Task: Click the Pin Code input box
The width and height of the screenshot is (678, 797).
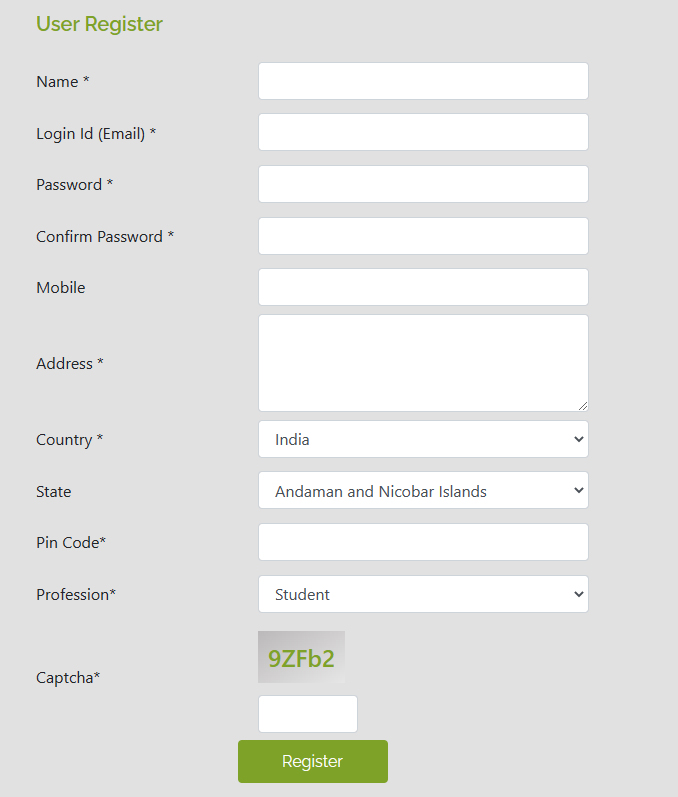Action: [x=423, y=542]
